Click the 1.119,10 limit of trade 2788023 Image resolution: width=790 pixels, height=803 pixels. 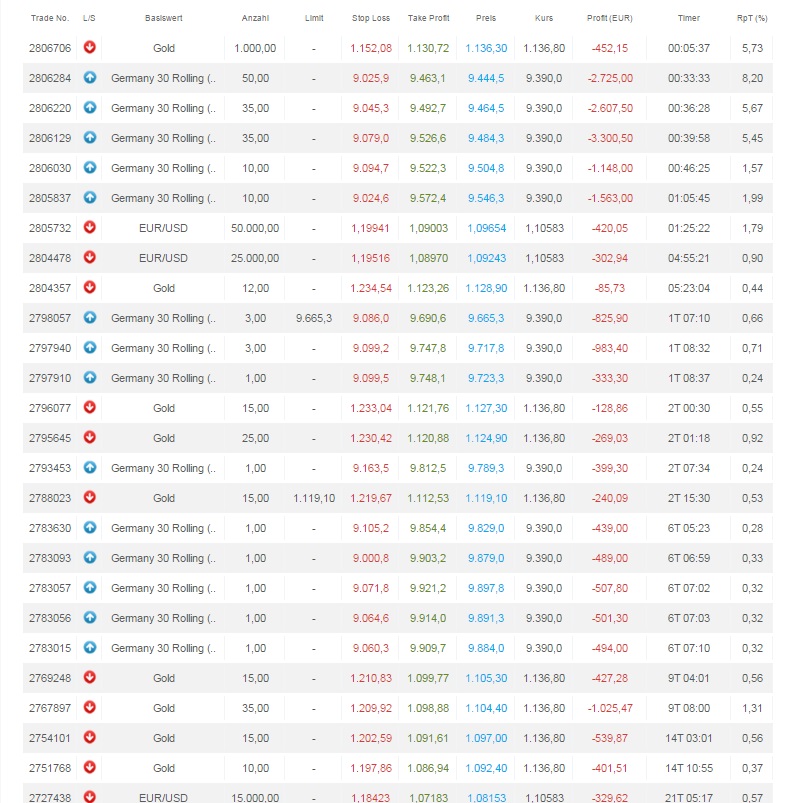pos(314,498)
